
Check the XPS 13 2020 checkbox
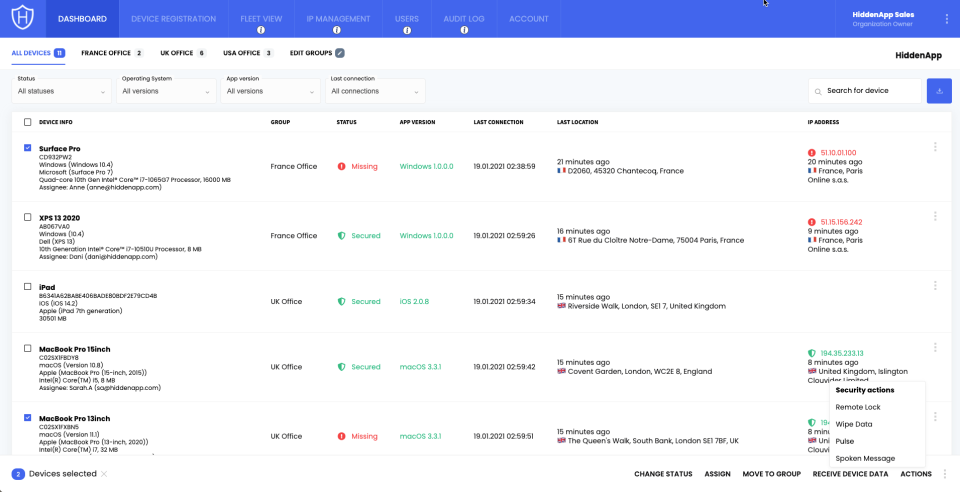coord(28,217)
